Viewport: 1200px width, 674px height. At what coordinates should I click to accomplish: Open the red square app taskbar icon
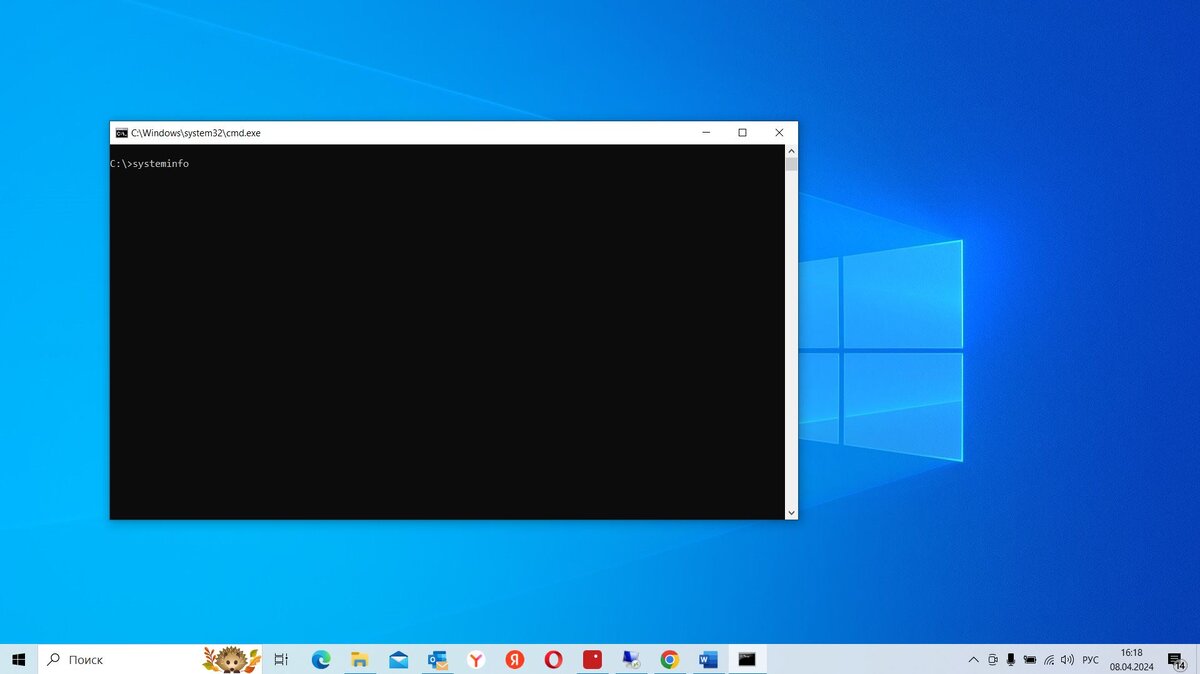tap(593, 659)
